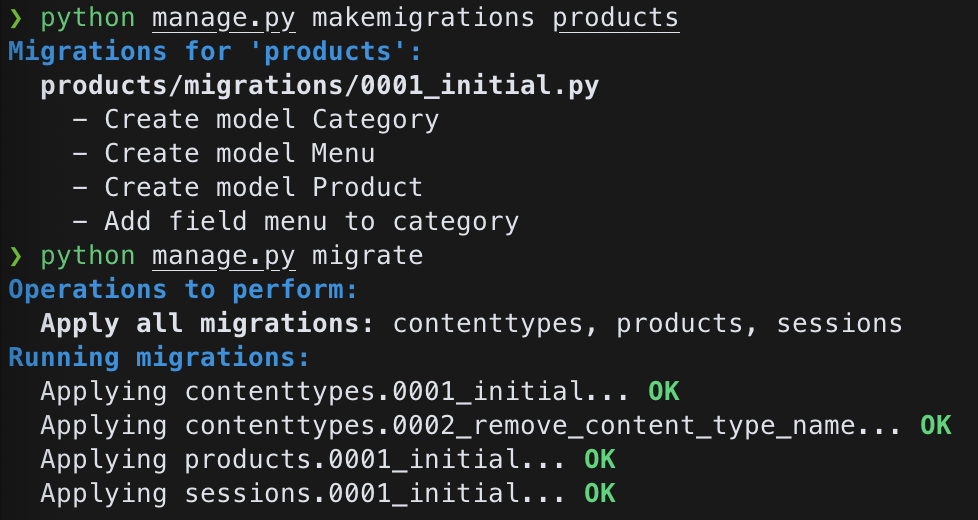This screenshot has height=520, width=978.
Task: Click 'Add field menu to category' line
Action: pos(296,221)
